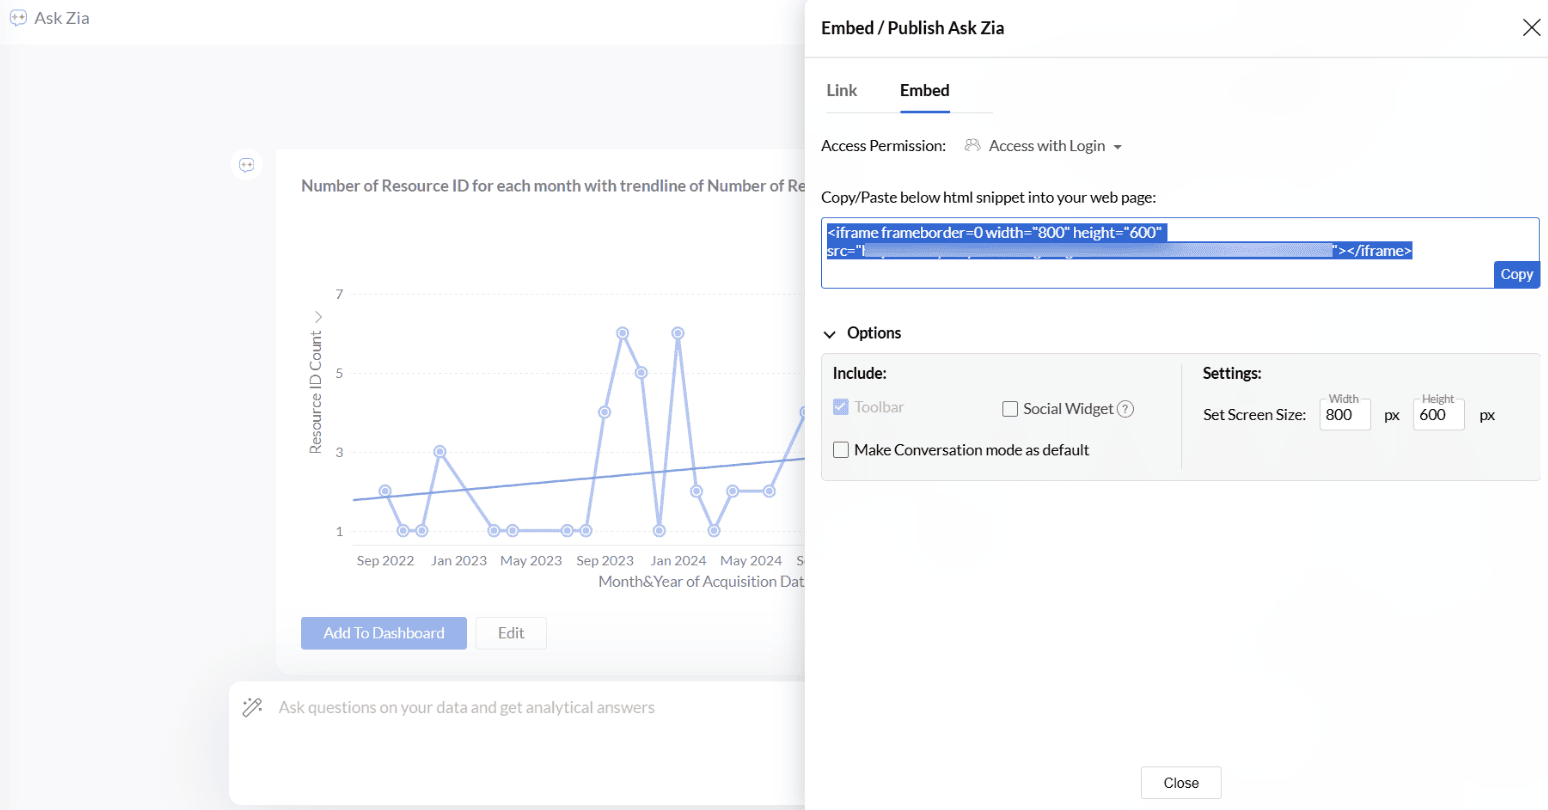Toggle the Toolbar checkbox
1548x810 pixels.
pyautogui.click(x=841, y=408)
